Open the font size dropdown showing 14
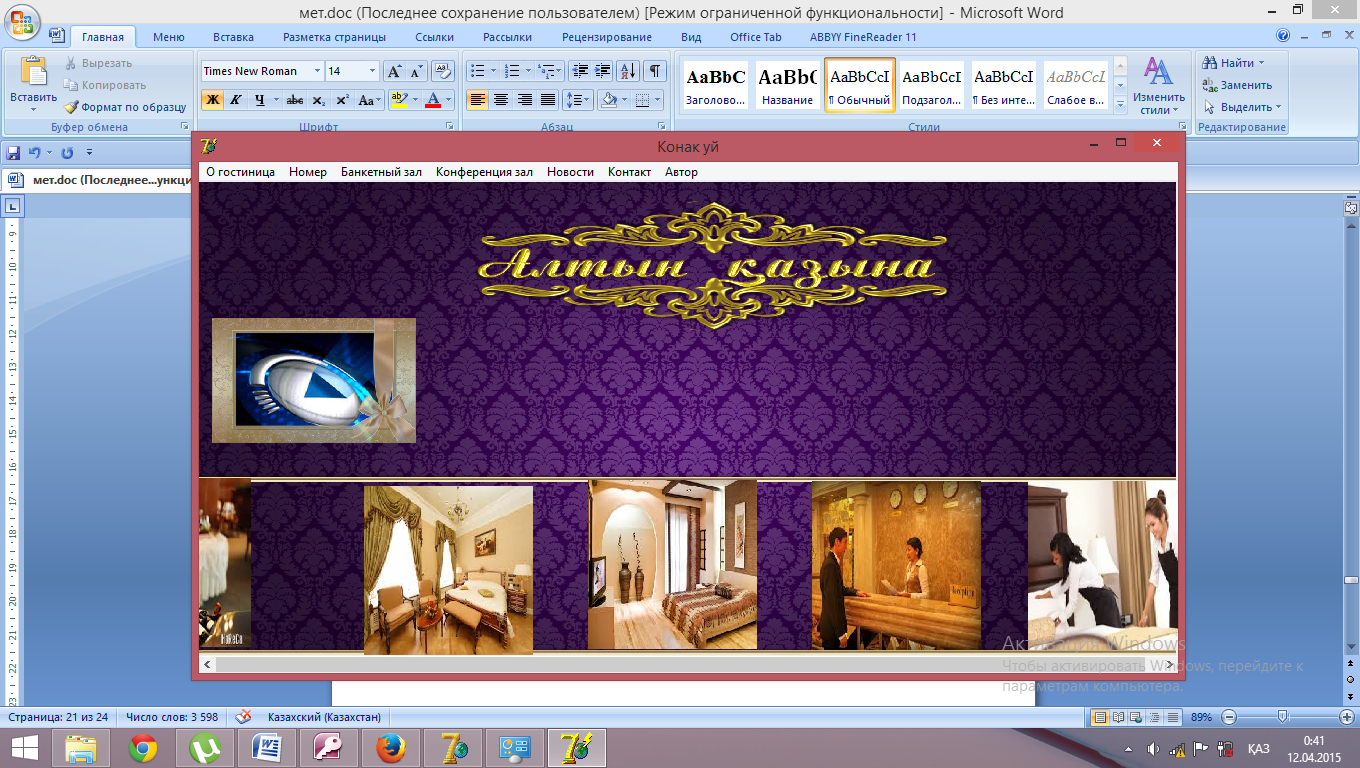The height and width of the screenshot is (768, 1360). (x=372, y=71)
